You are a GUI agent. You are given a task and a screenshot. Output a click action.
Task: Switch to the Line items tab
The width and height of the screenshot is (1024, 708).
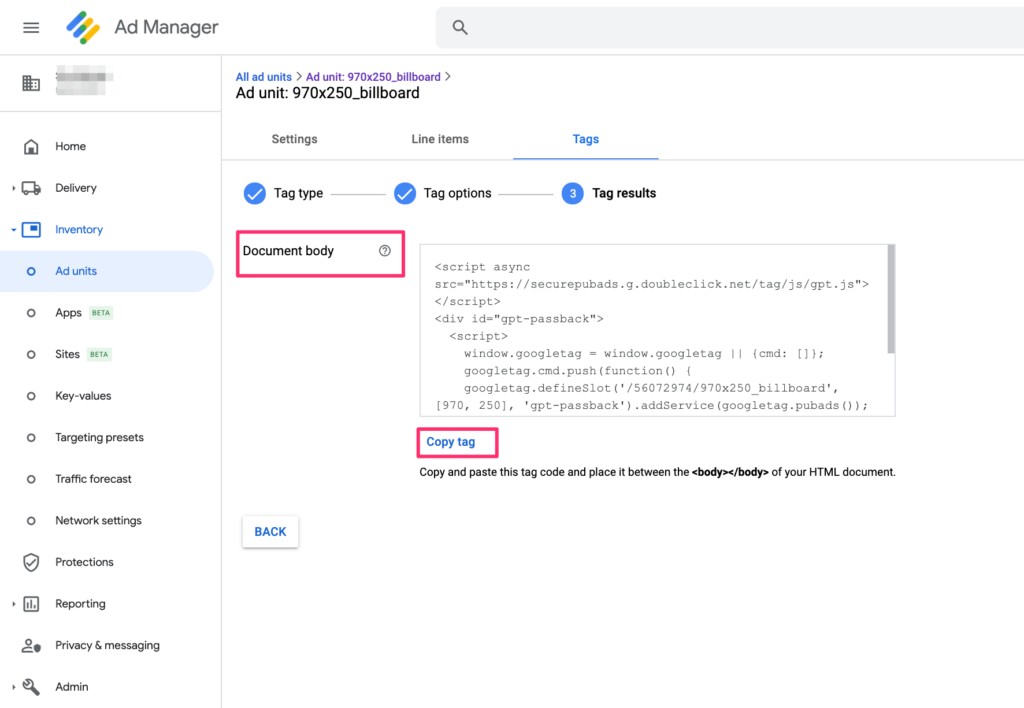439,139
